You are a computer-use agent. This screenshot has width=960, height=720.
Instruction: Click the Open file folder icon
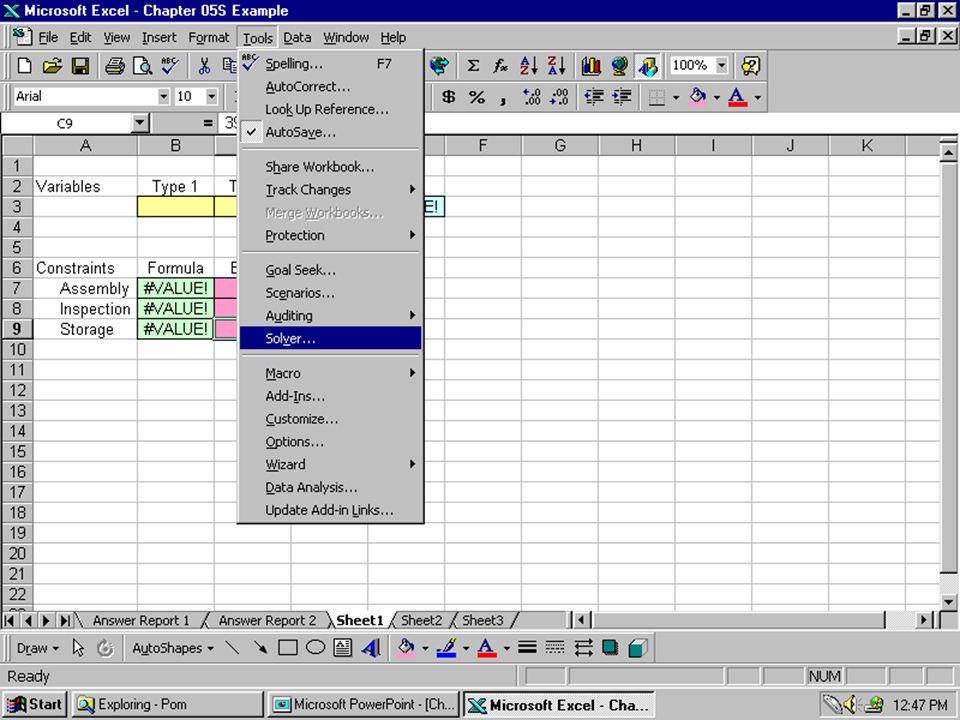[53, 66]
